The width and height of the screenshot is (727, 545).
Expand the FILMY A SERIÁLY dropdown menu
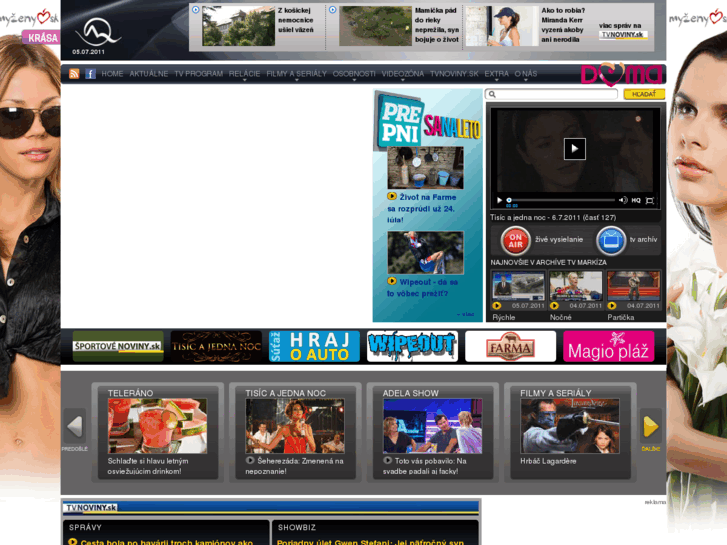point(296,74)
